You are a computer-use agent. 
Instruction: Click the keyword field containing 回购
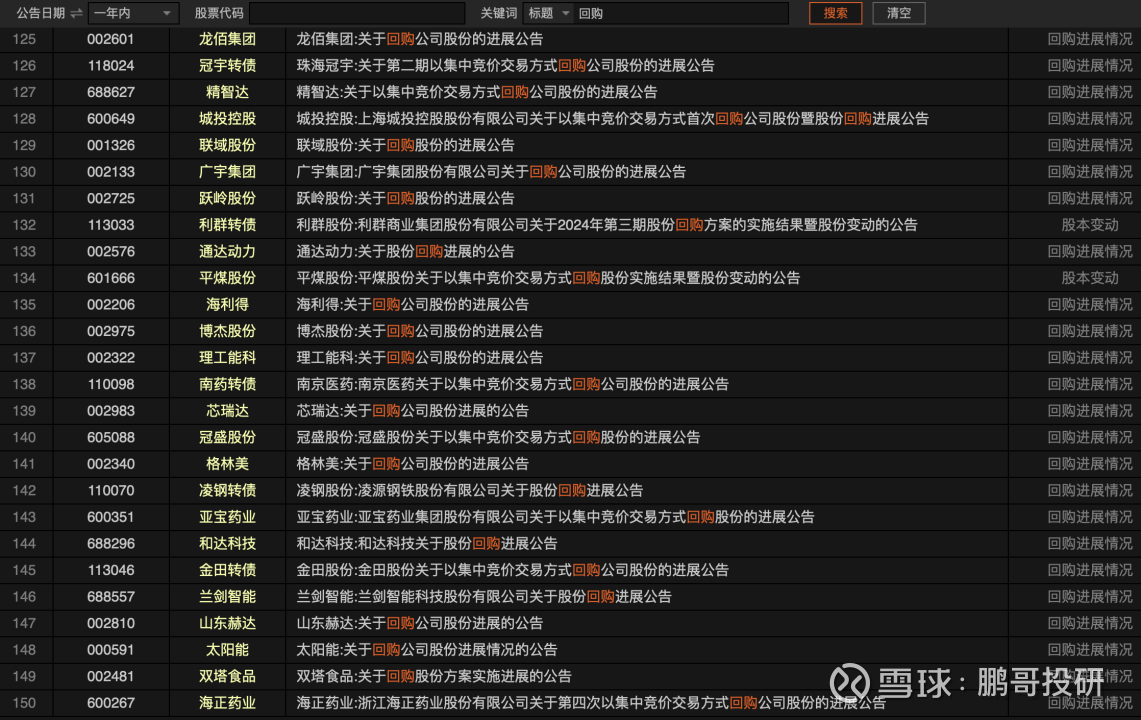click(x=681, y=13)
